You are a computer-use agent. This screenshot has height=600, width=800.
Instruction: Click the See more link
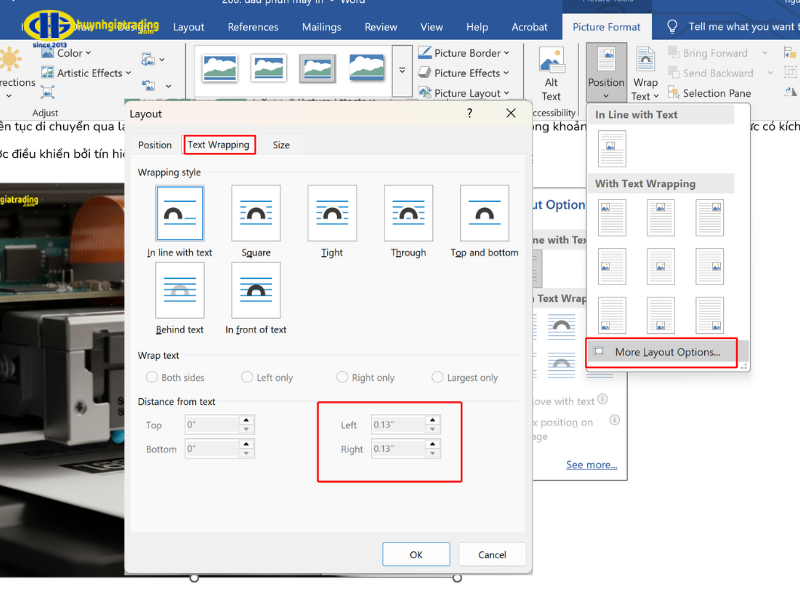(x=591, y=465)
